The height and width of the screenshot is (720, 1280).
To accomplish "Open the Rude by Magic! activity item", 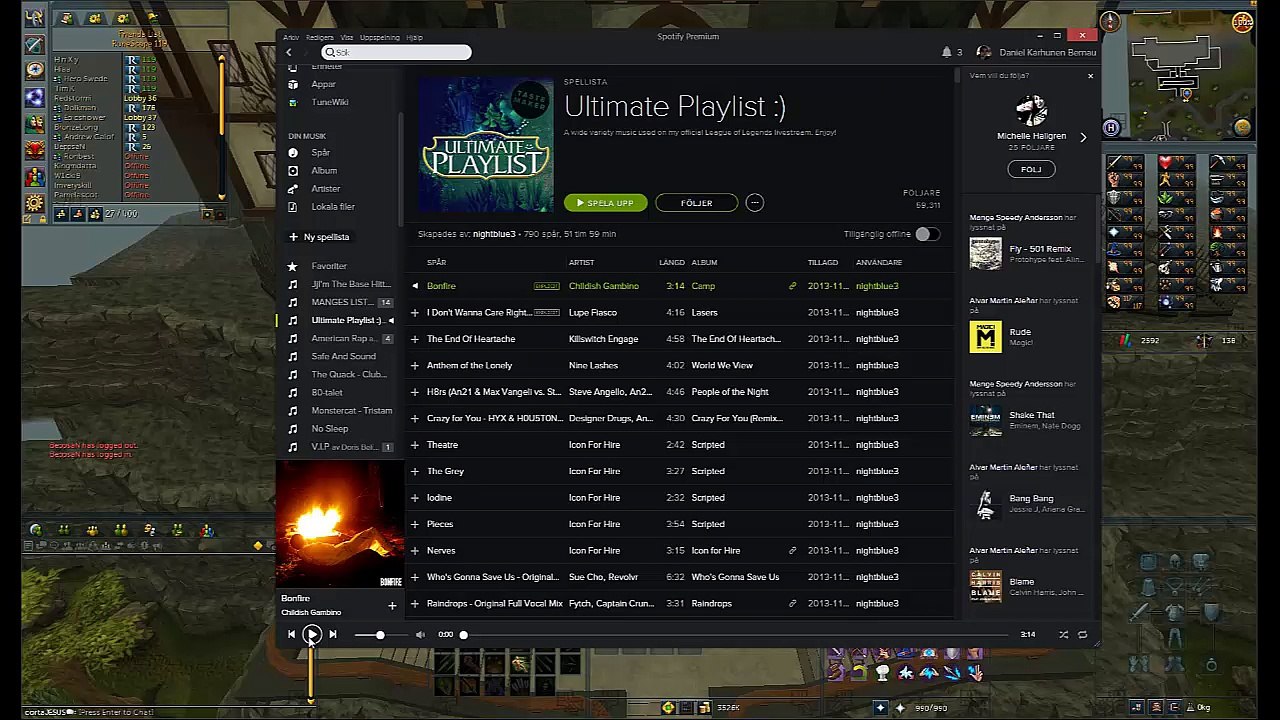I will (1027, 337).
